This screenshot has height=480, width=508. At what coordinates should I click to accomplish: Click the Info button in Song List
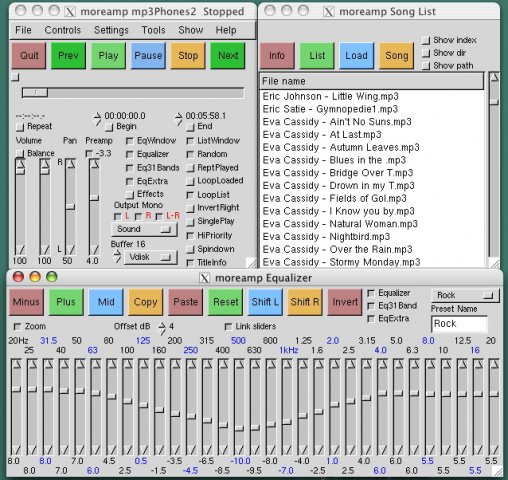coord(277,56)
